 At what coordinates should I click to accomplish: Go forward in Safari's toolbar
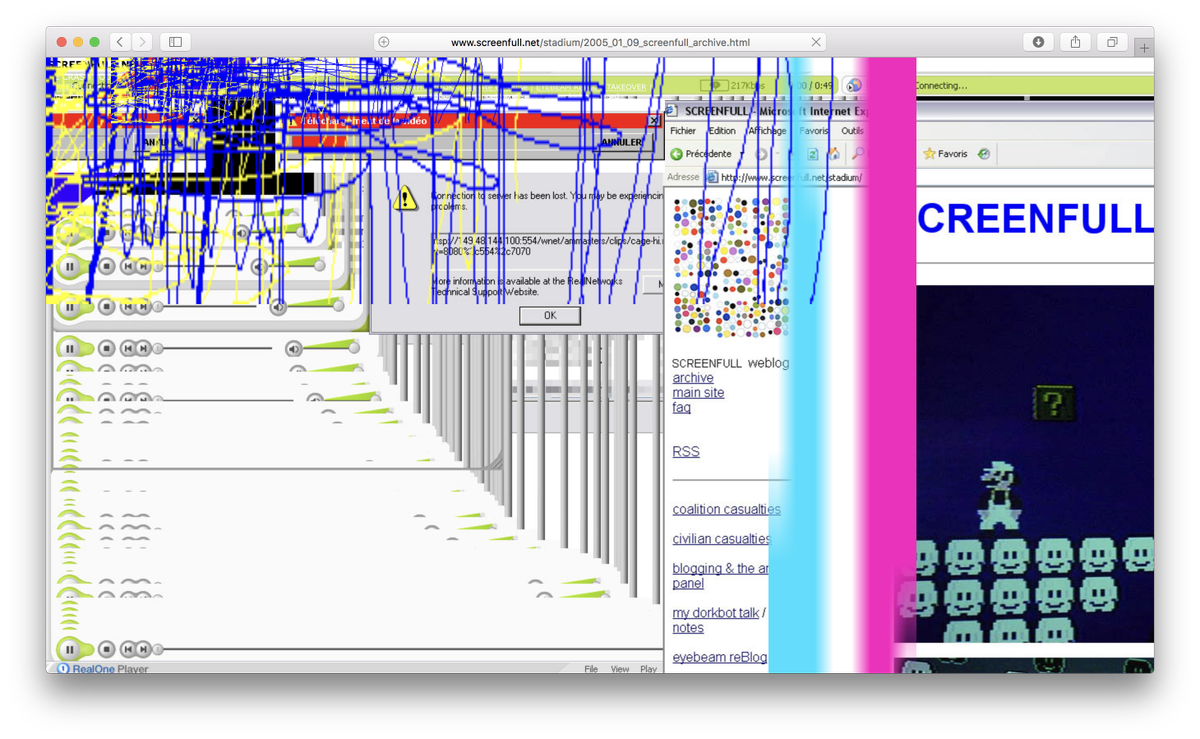(x=143, y=42)
